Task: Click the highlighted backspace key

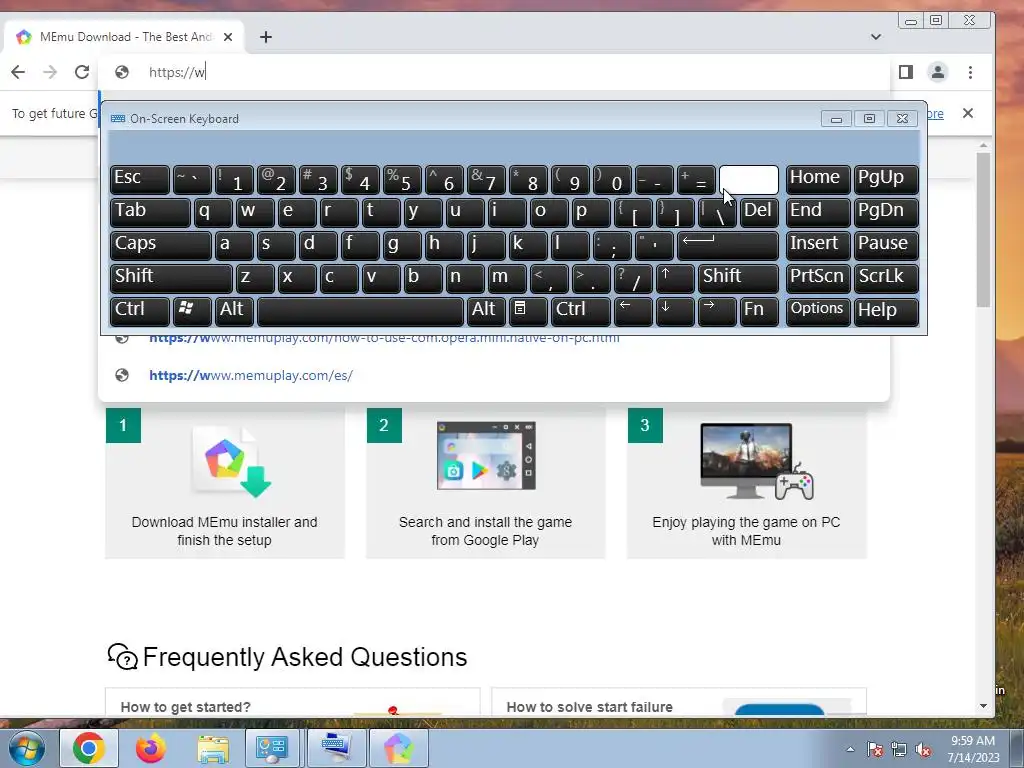Action: (x=748, y=179)
